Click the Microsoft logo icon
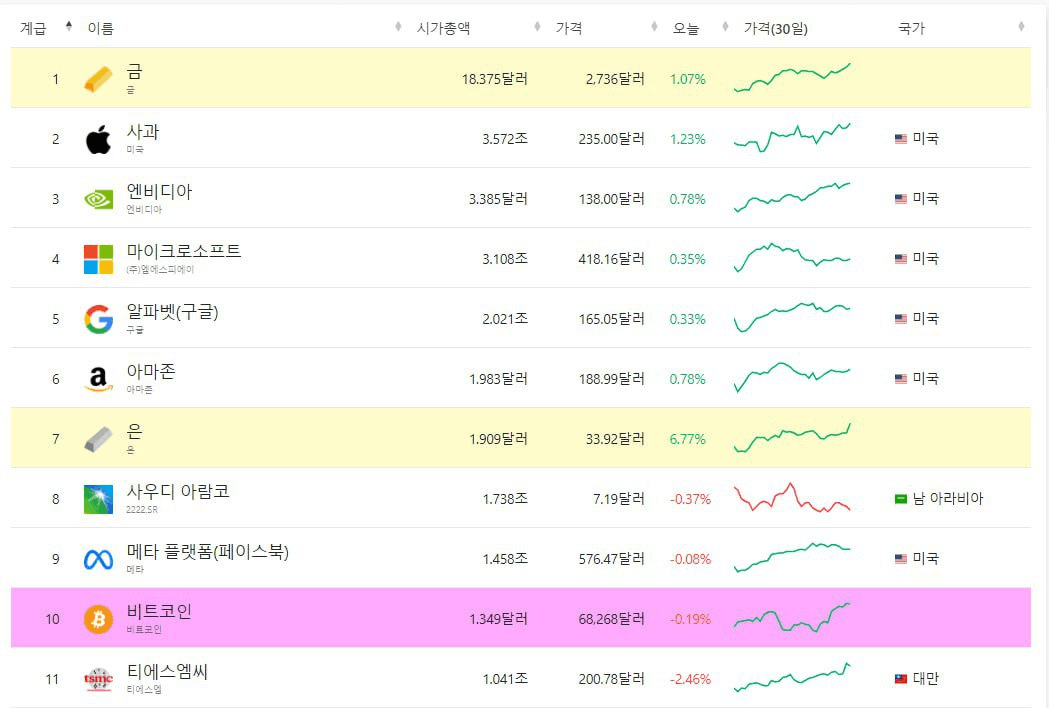The height and width of the screenshot is (708, 1049). point(98,259)
